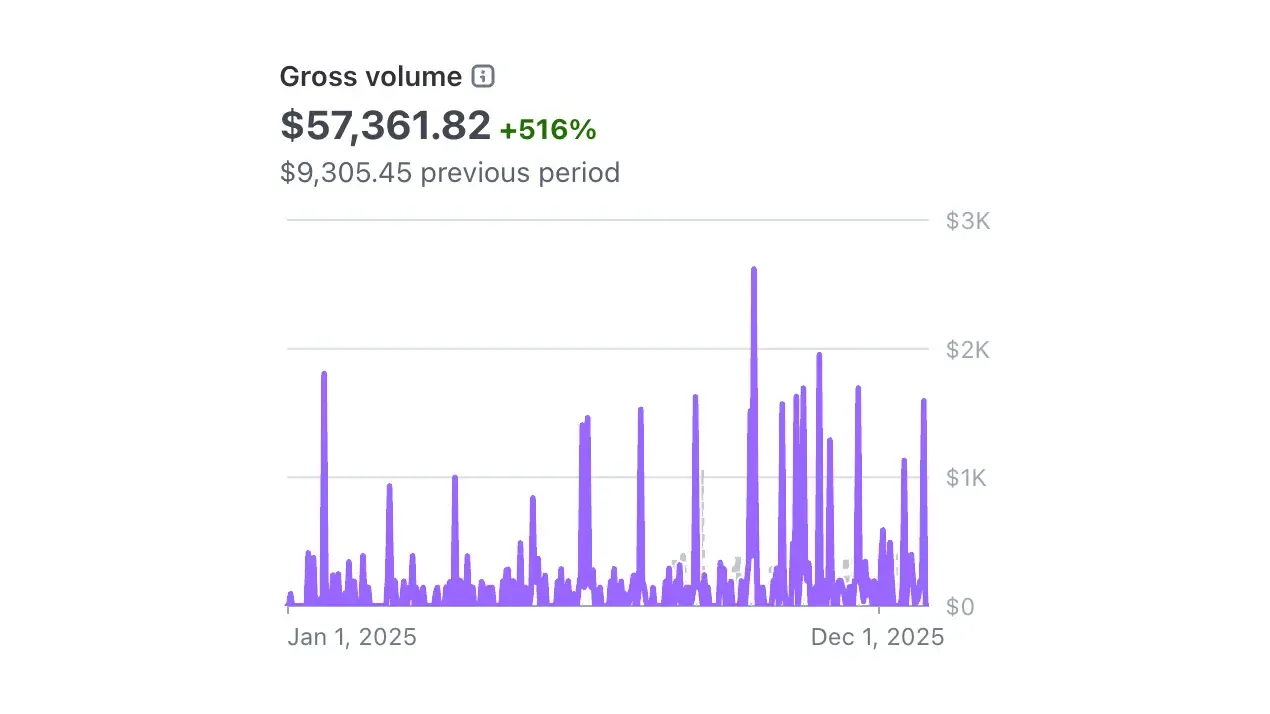Click the green +516% growth badge
Screen dimensions: 1270x714
(548, 128)
